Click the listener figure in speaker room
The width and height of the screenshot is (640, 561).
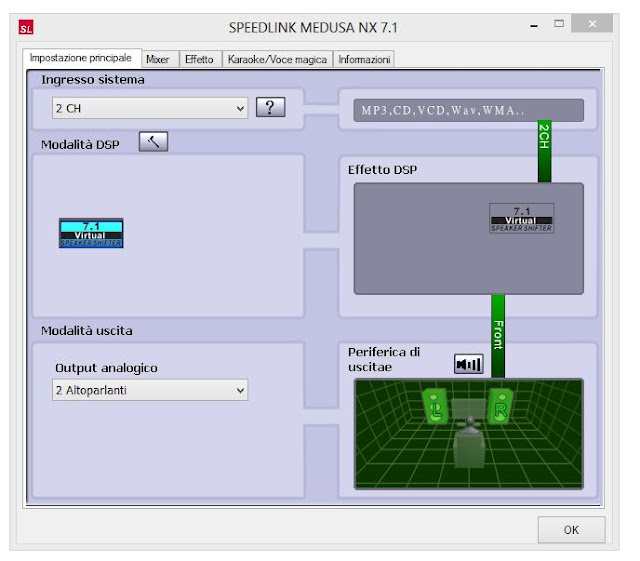[469, 443]
